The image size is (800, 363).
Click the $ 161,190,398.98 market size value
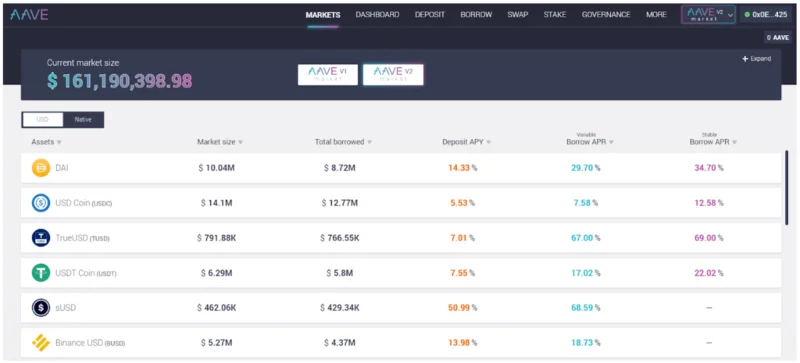pyautogui.click(x=119, y=81)
